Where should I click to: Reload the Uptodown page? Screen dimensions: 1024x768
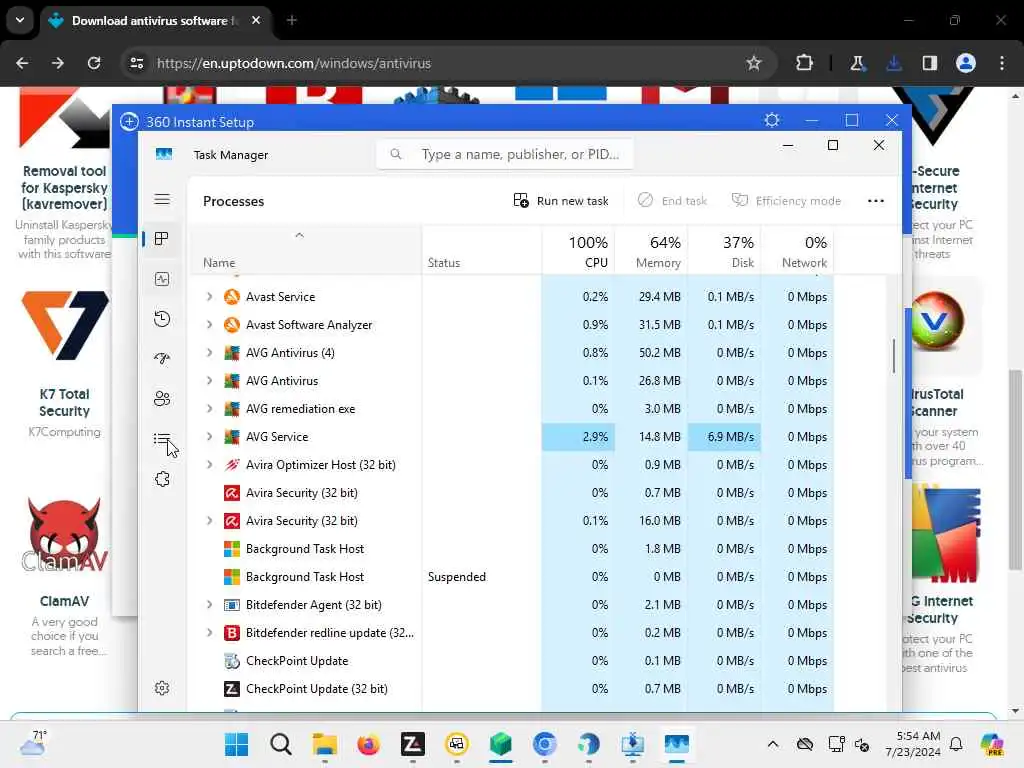(94, 63)
